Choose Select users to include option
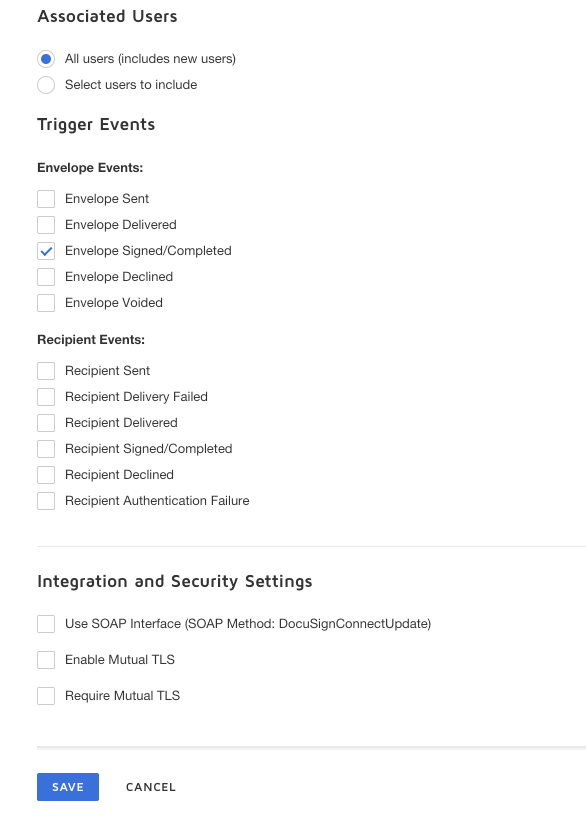The height and width of the screenshot is (817, 586). pos(46,85)
